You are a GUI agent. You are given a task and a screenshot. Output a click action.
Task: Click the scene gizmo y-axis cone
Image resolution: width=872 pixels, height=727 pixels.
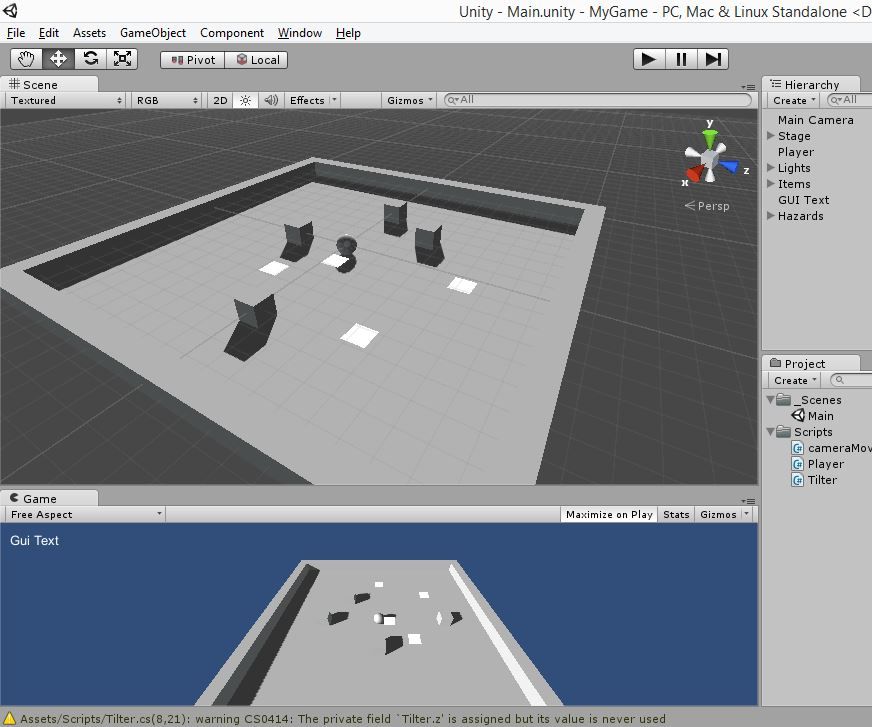pos(710,137)
